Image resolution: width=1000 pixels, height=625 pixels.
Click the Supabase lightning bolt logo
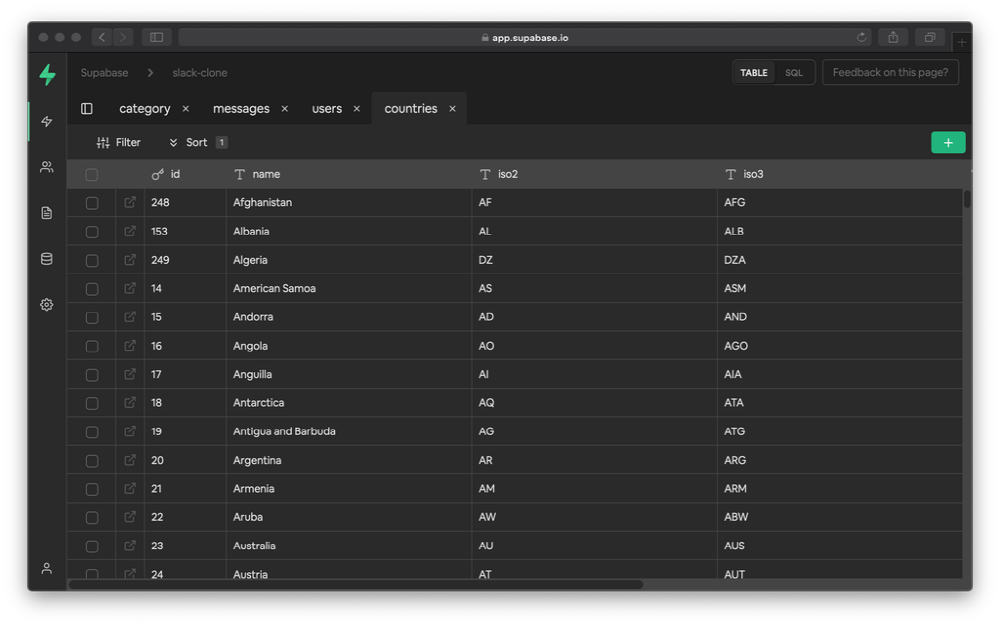point(47,75)
